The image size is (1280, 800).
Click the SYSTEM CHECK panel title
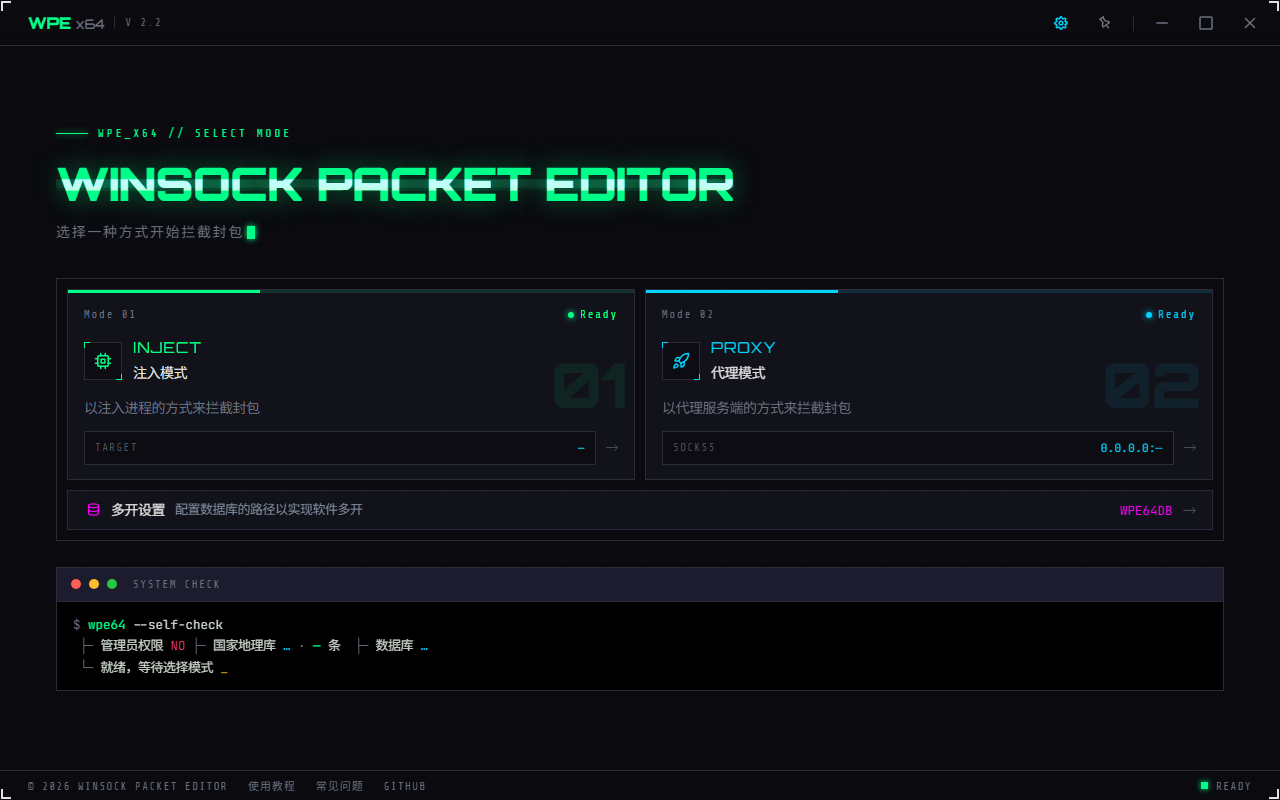pyautogui.click(x=177, y=584)
